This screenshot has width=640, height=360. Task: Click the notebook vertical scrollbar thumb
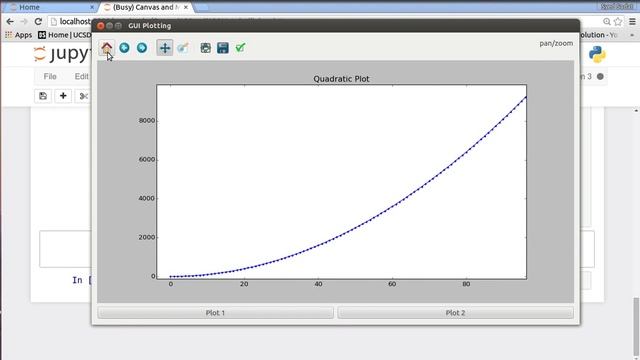[636, 327]
